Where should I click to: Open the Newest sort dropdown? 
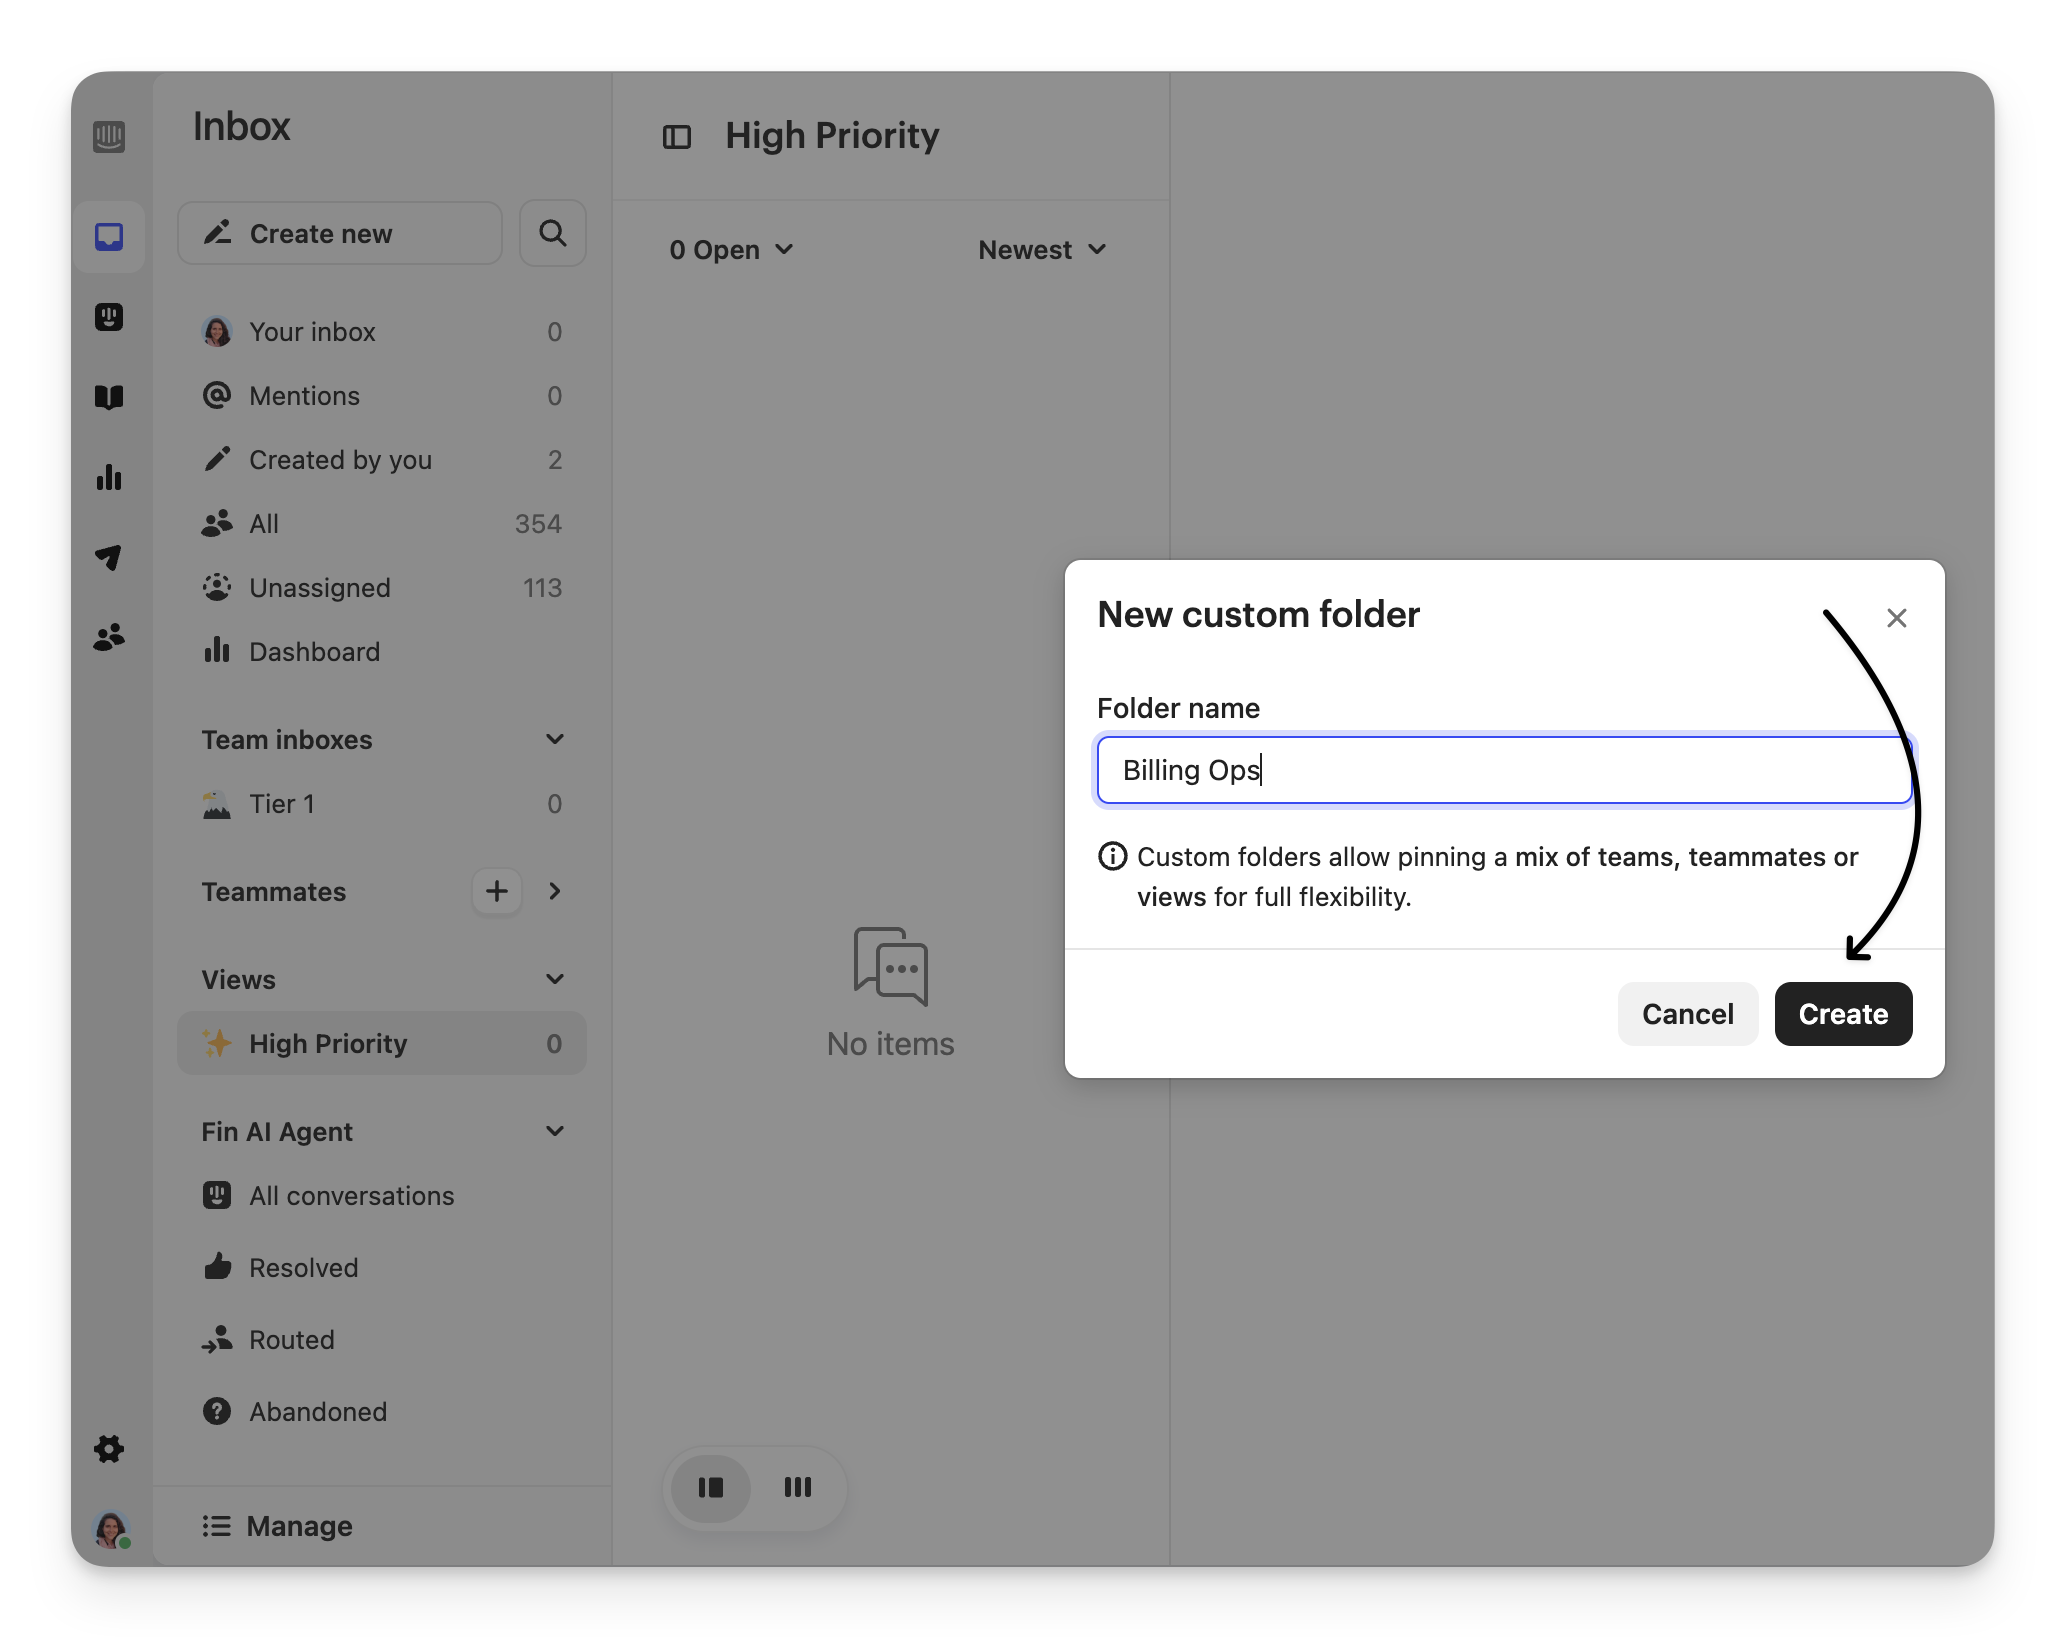click(x=1041, y=249)
